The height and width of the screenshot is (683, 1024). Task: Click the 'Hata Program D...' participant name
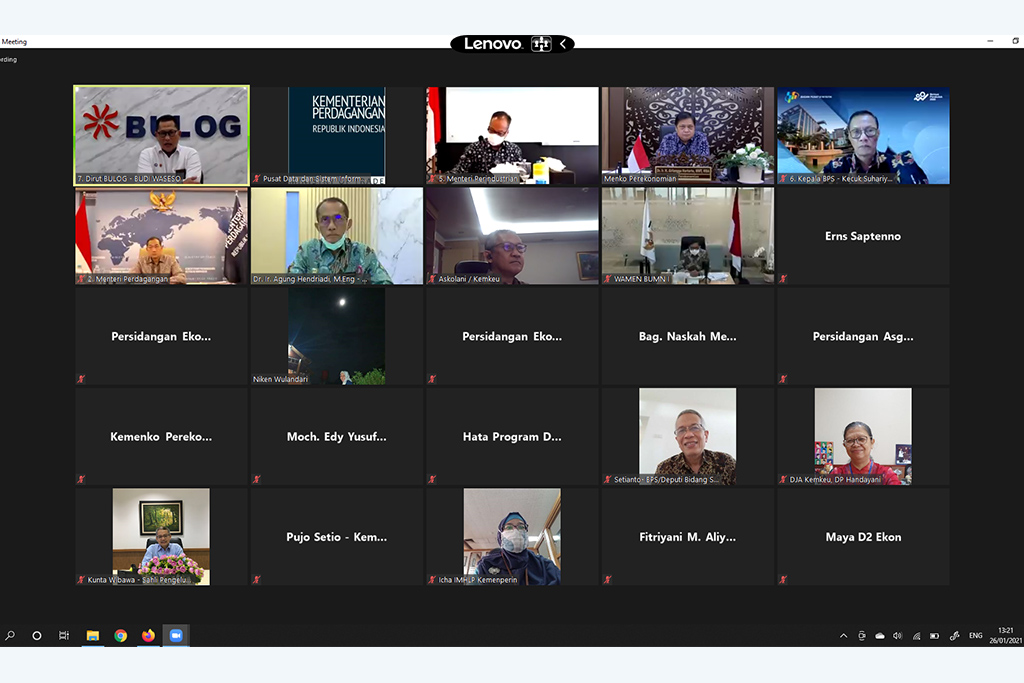coord(512,437)
